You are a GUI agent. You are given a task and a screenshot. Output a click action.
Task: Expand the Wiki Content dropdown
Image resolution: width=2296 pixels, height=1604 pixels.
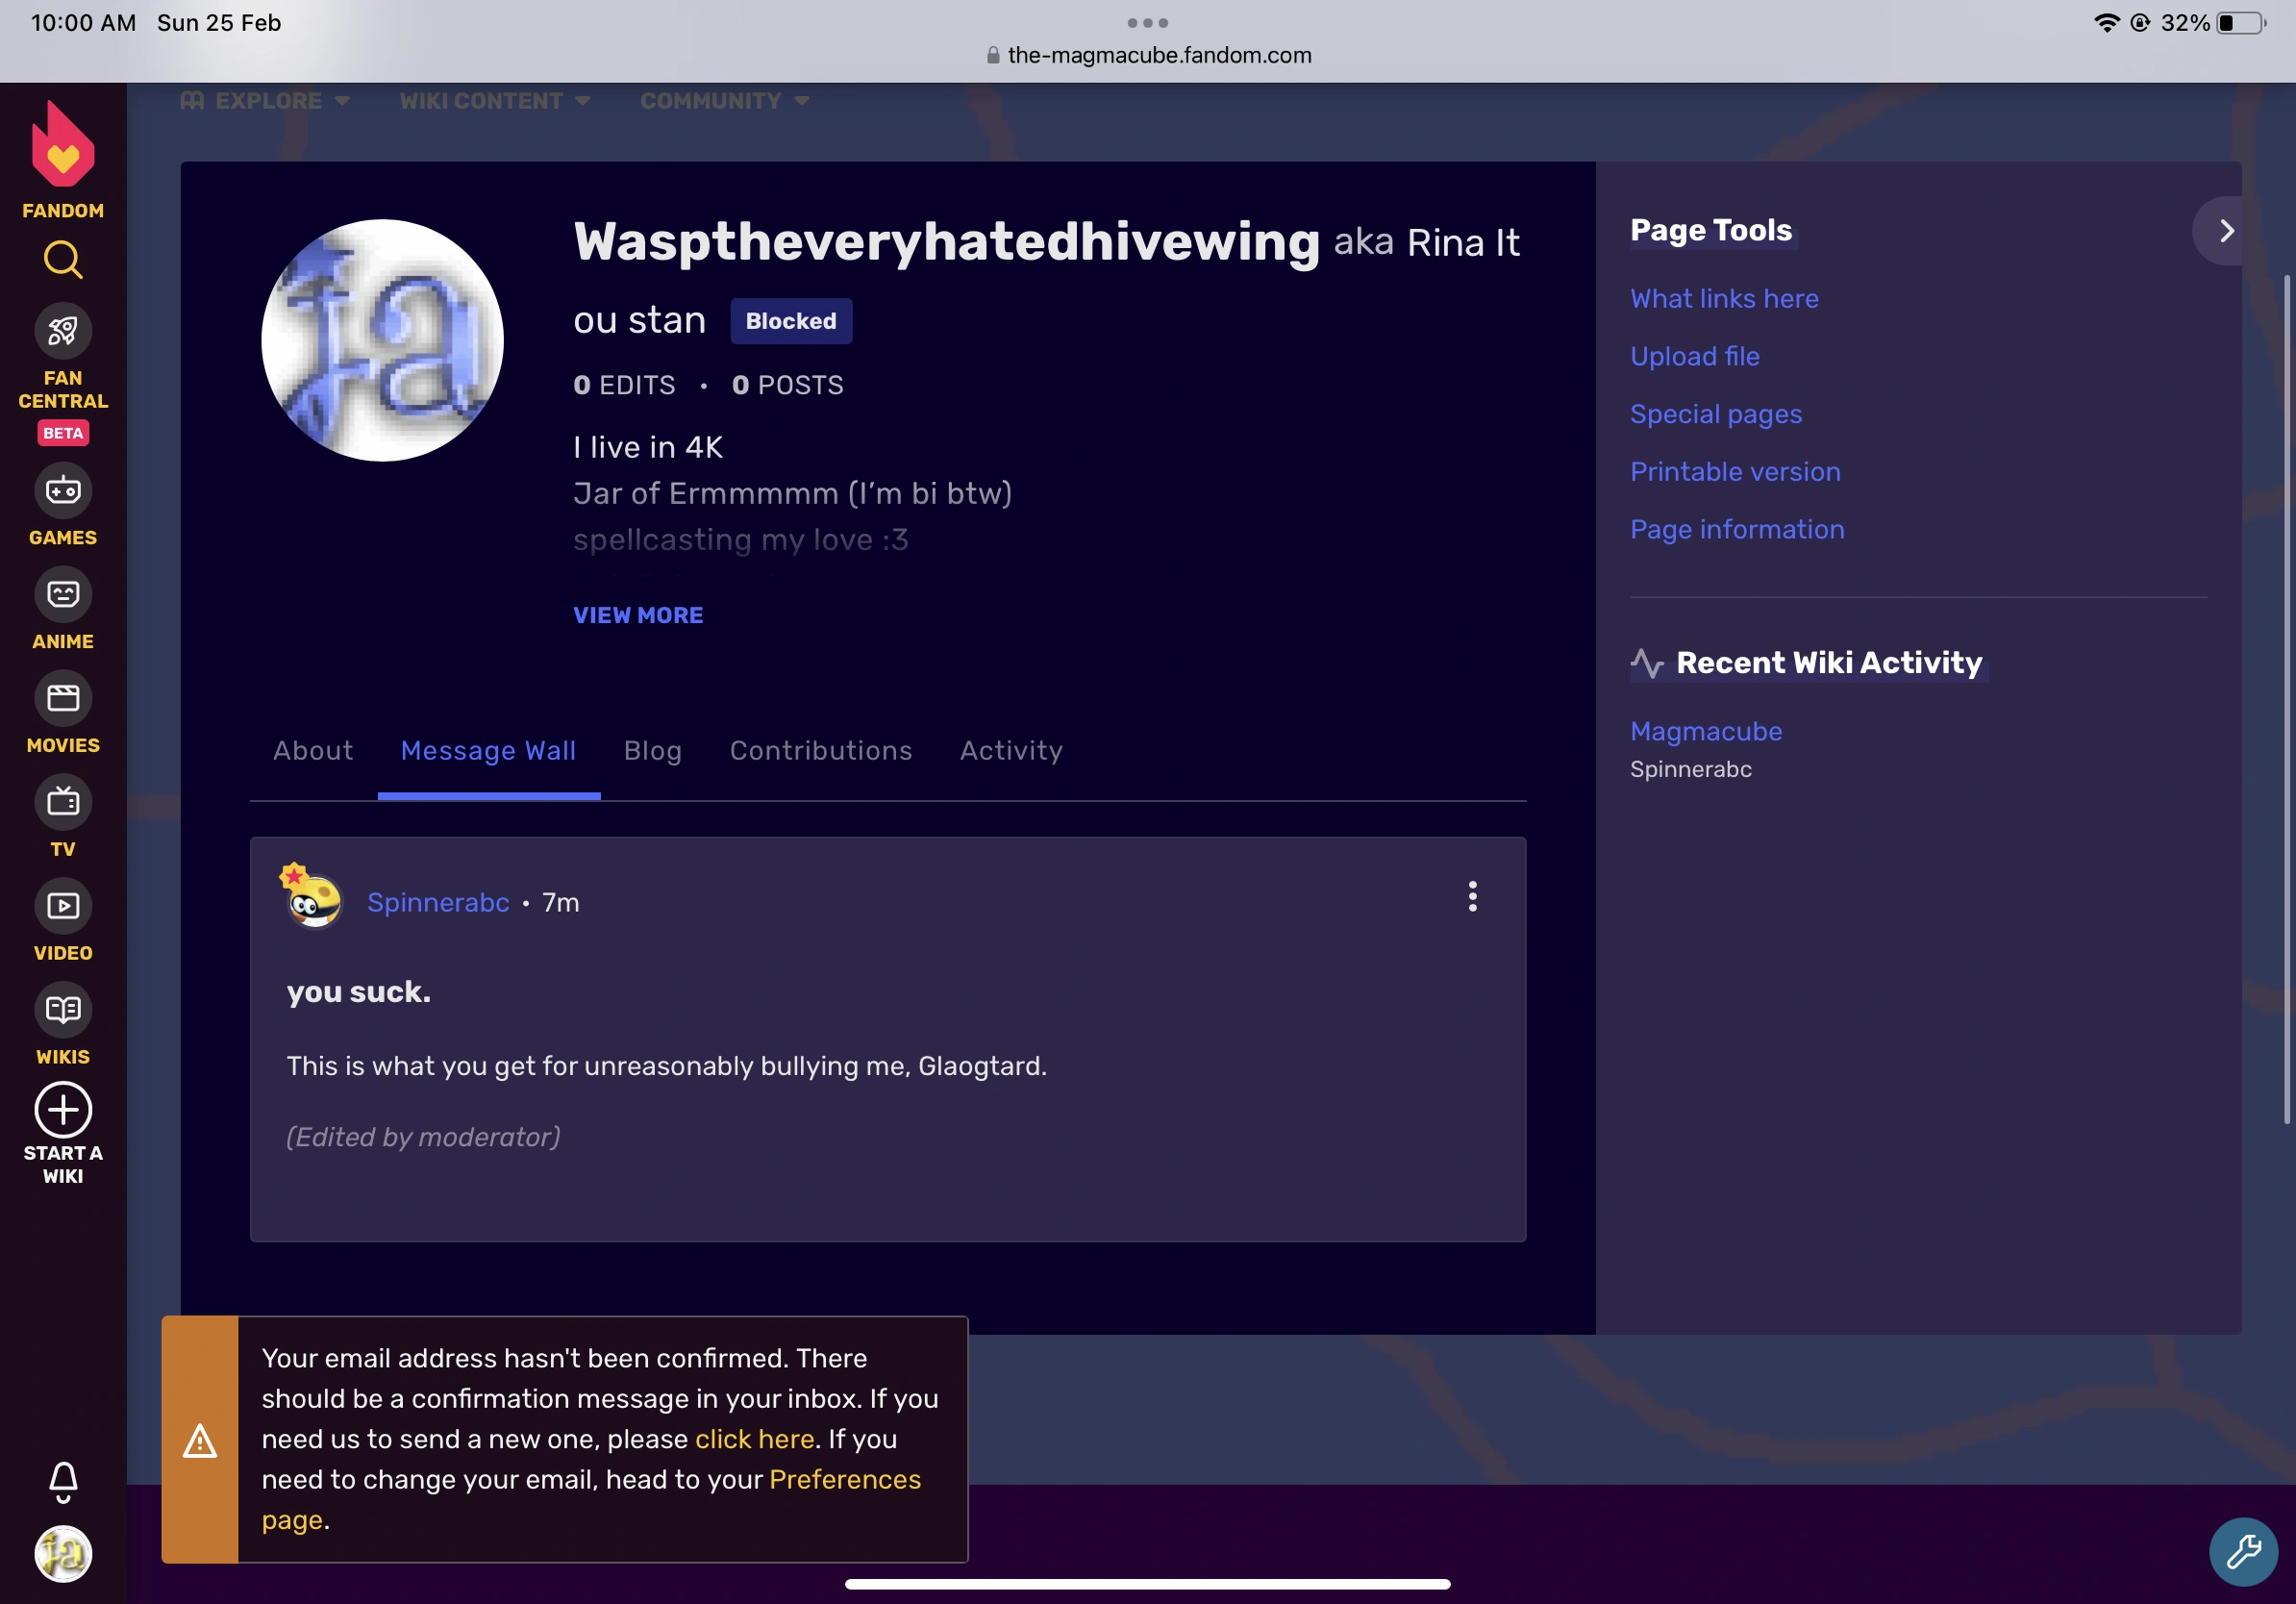[494, 101]
